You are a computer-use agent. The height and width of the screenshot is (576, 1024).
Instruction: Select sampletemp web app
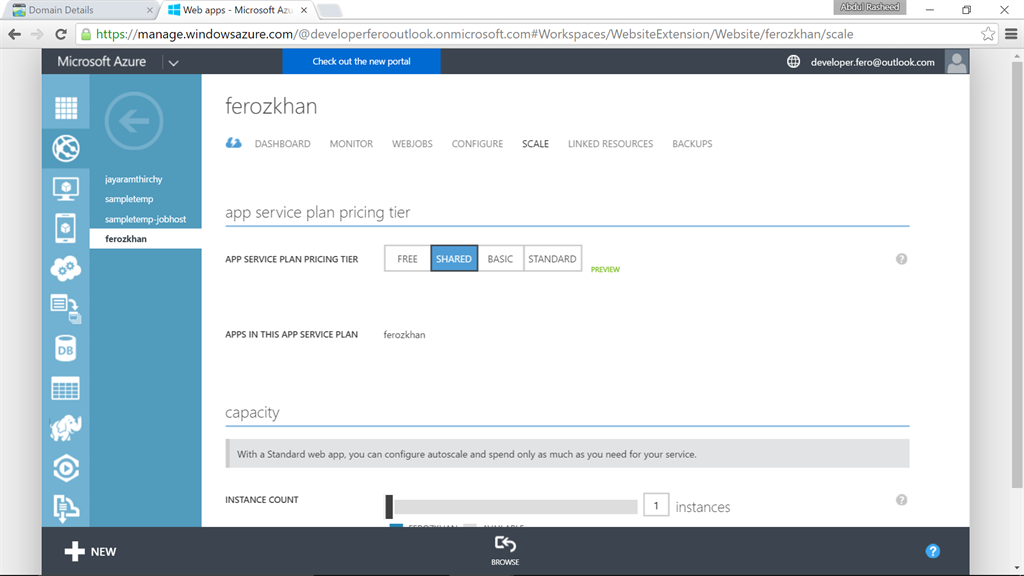[x=129, y=199]
